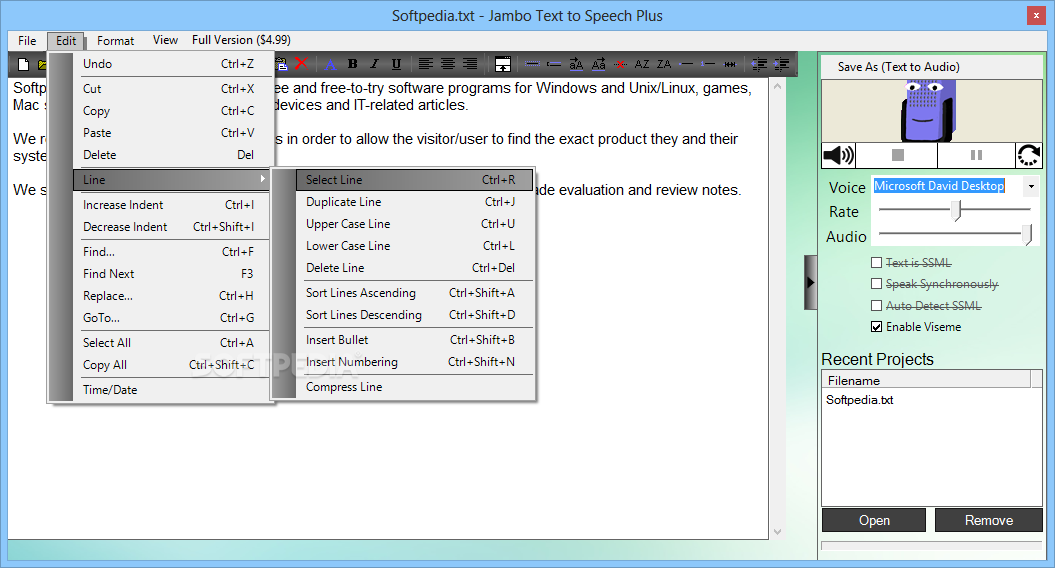Click the lower case line icon
This screenshot has height=568, width=1055.
598,65
